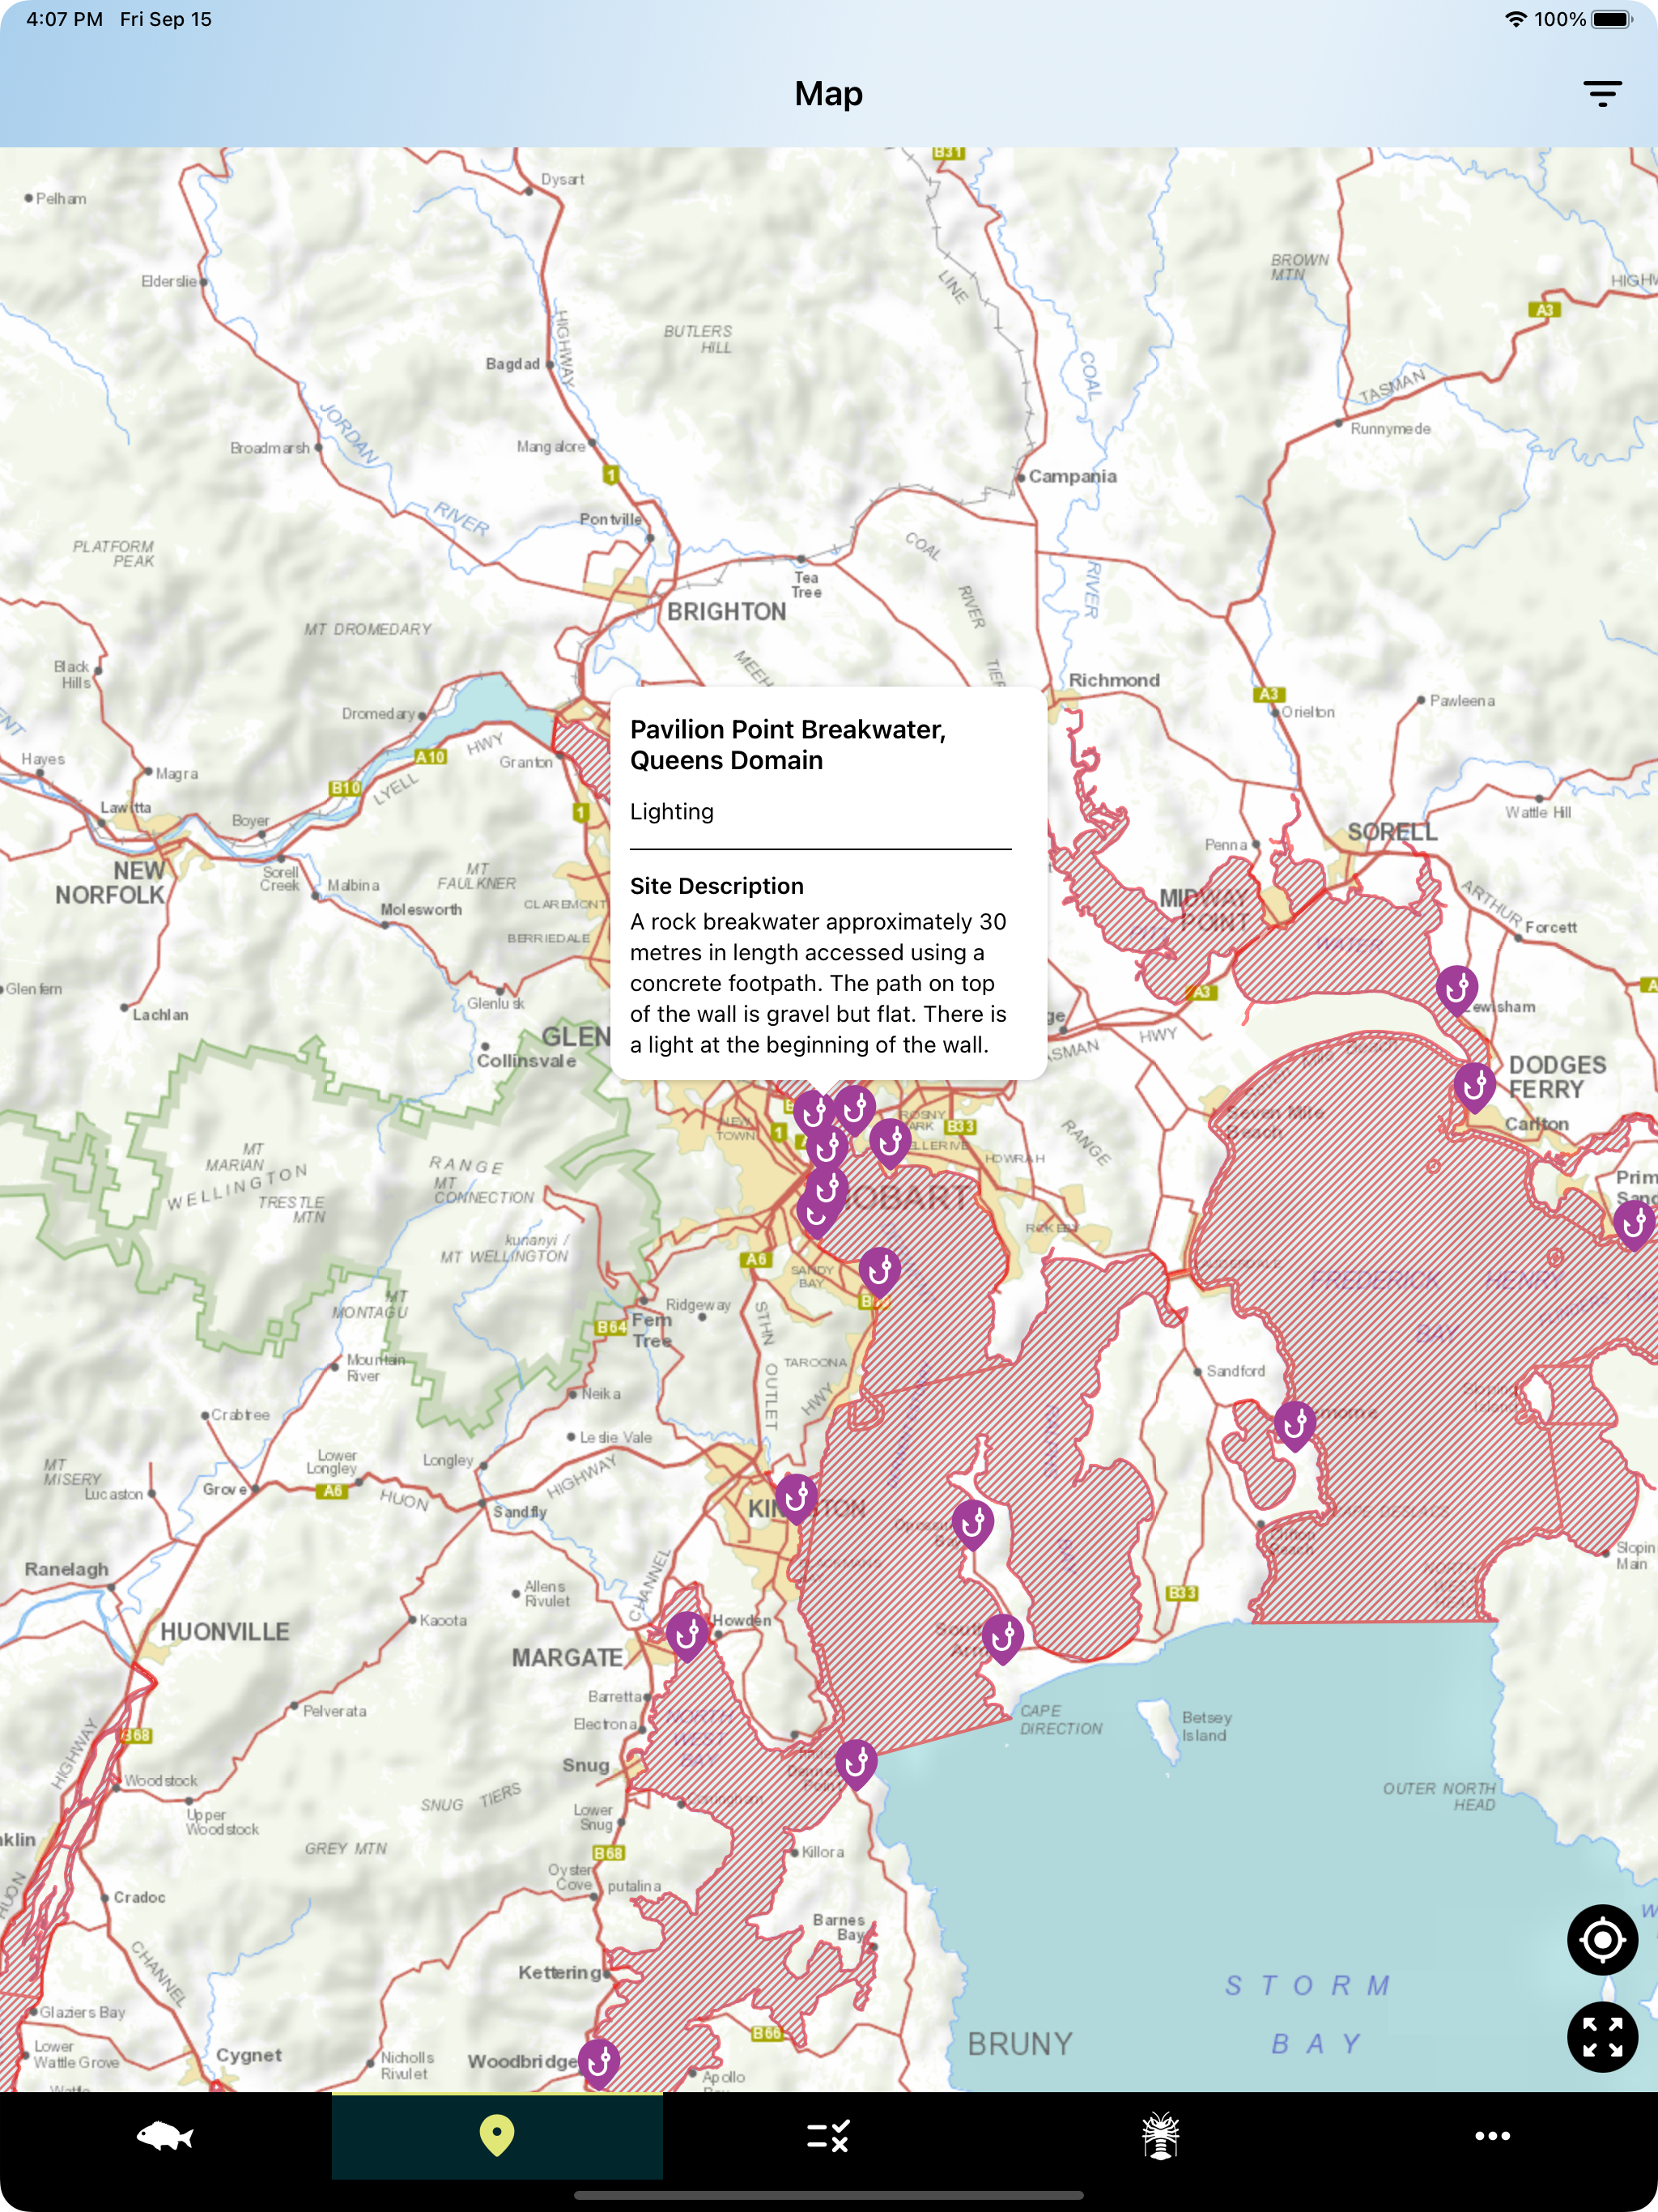Screen dimensions: 1658x2212
Task: Tap the Site Description heading
Action: pos(717,886)
